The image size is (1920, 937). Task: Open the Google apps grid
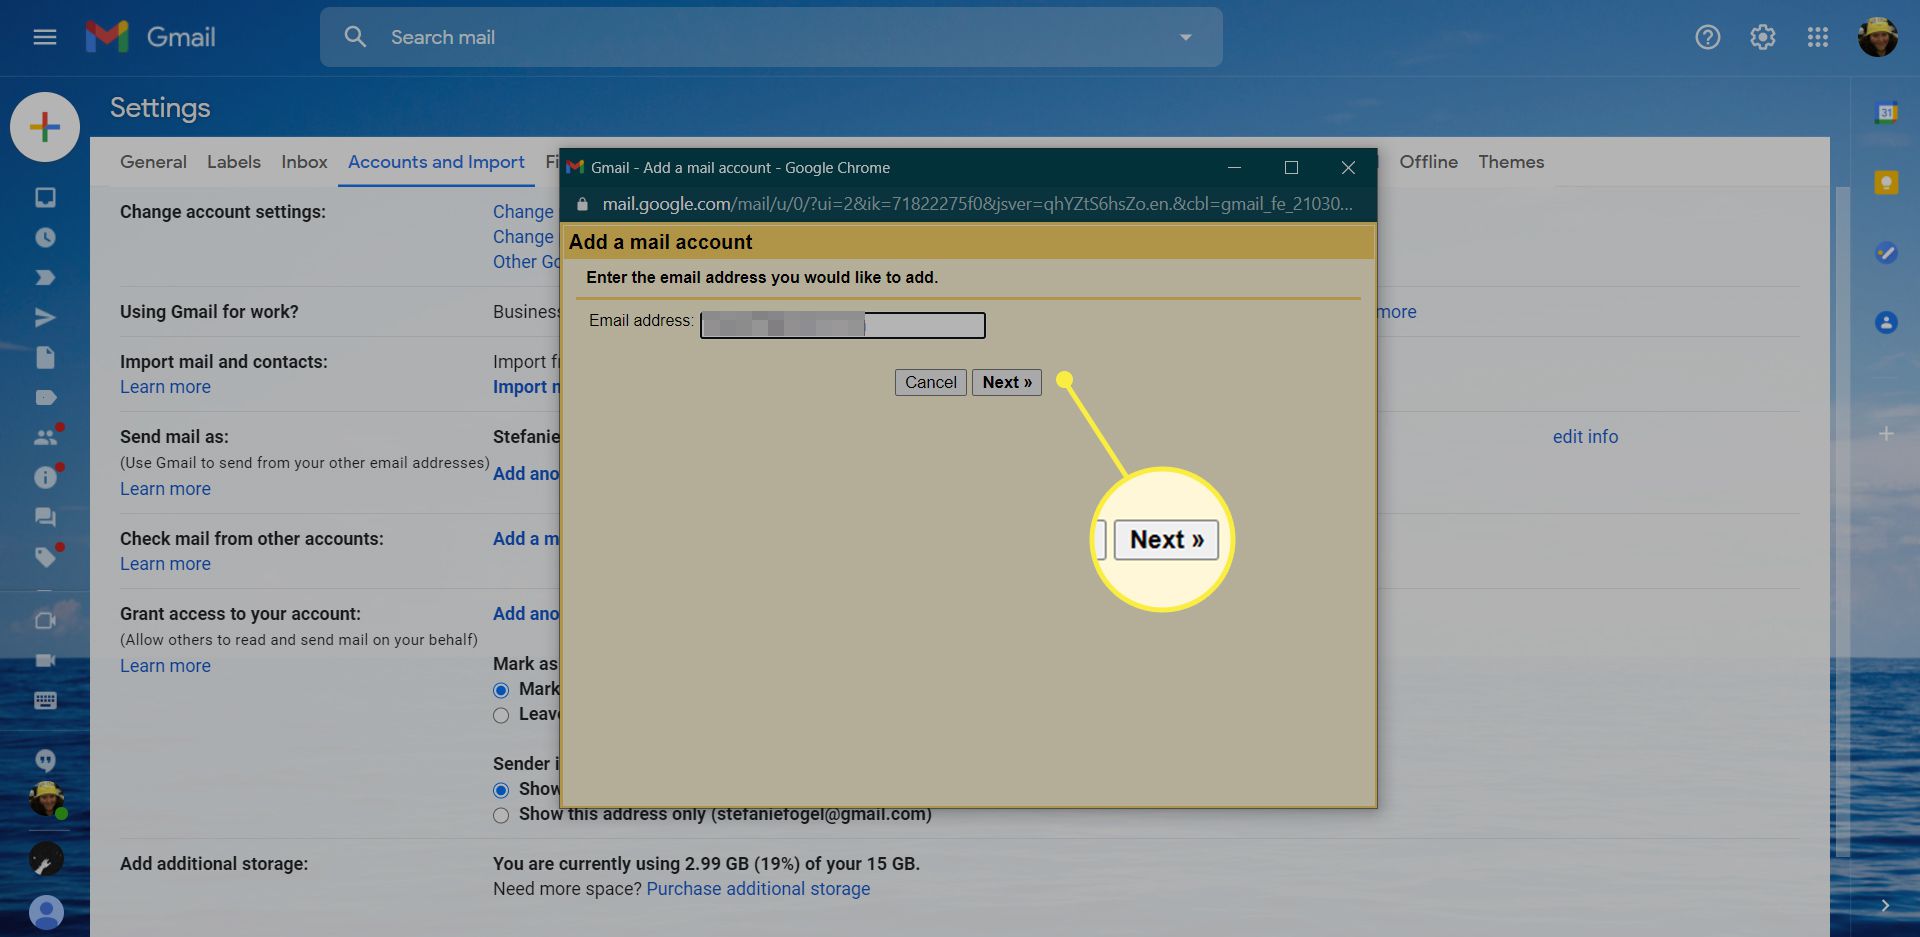[1817, 37]
